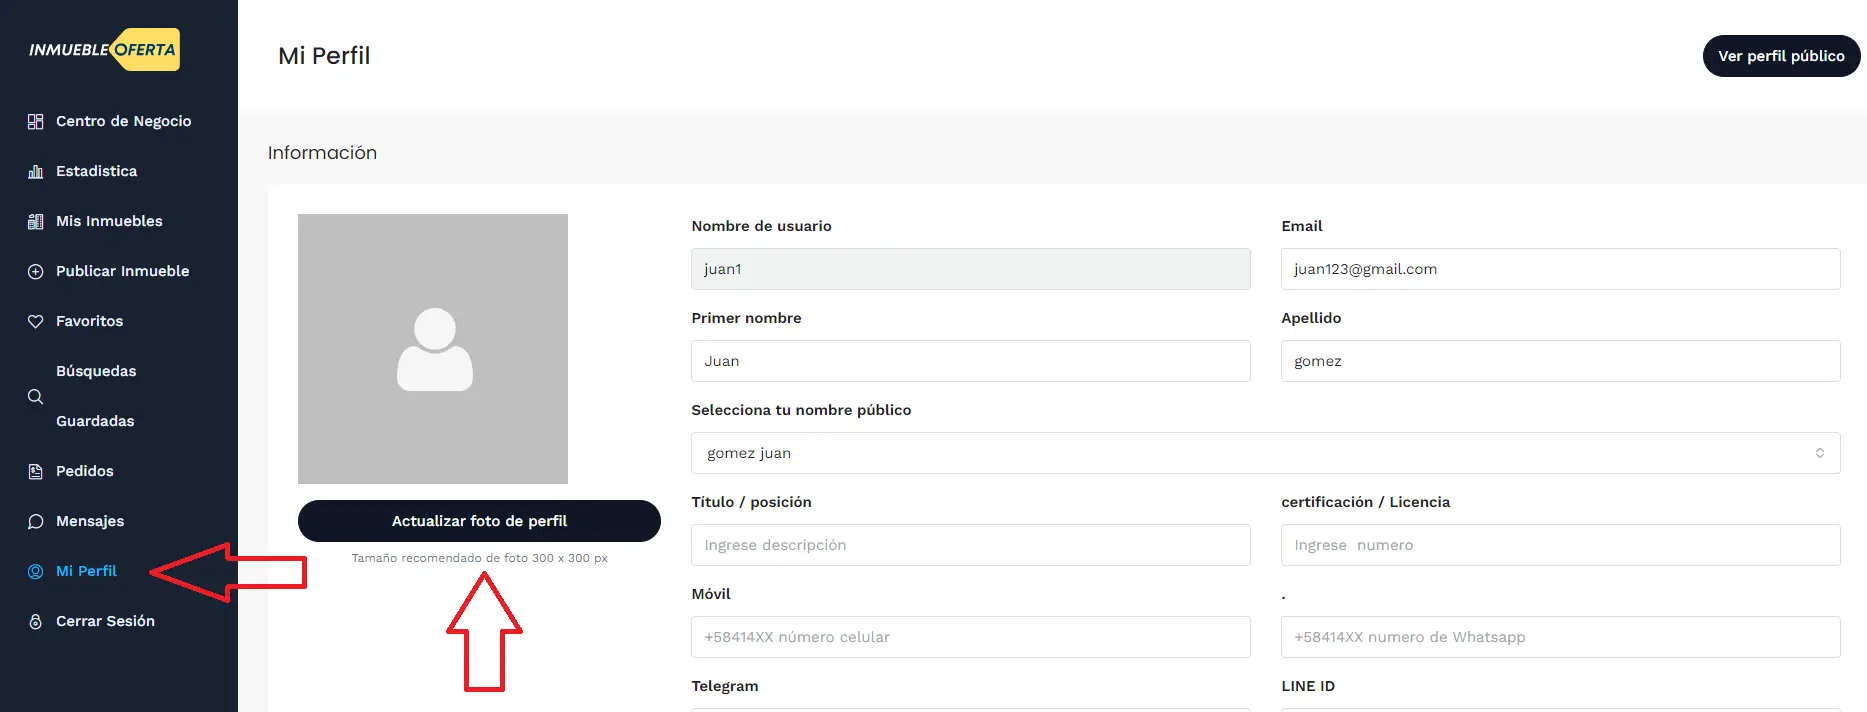Click Actualizar foto de perfil button
The height and width of the screenshot is (712, 1867).
tap(479, 521)
